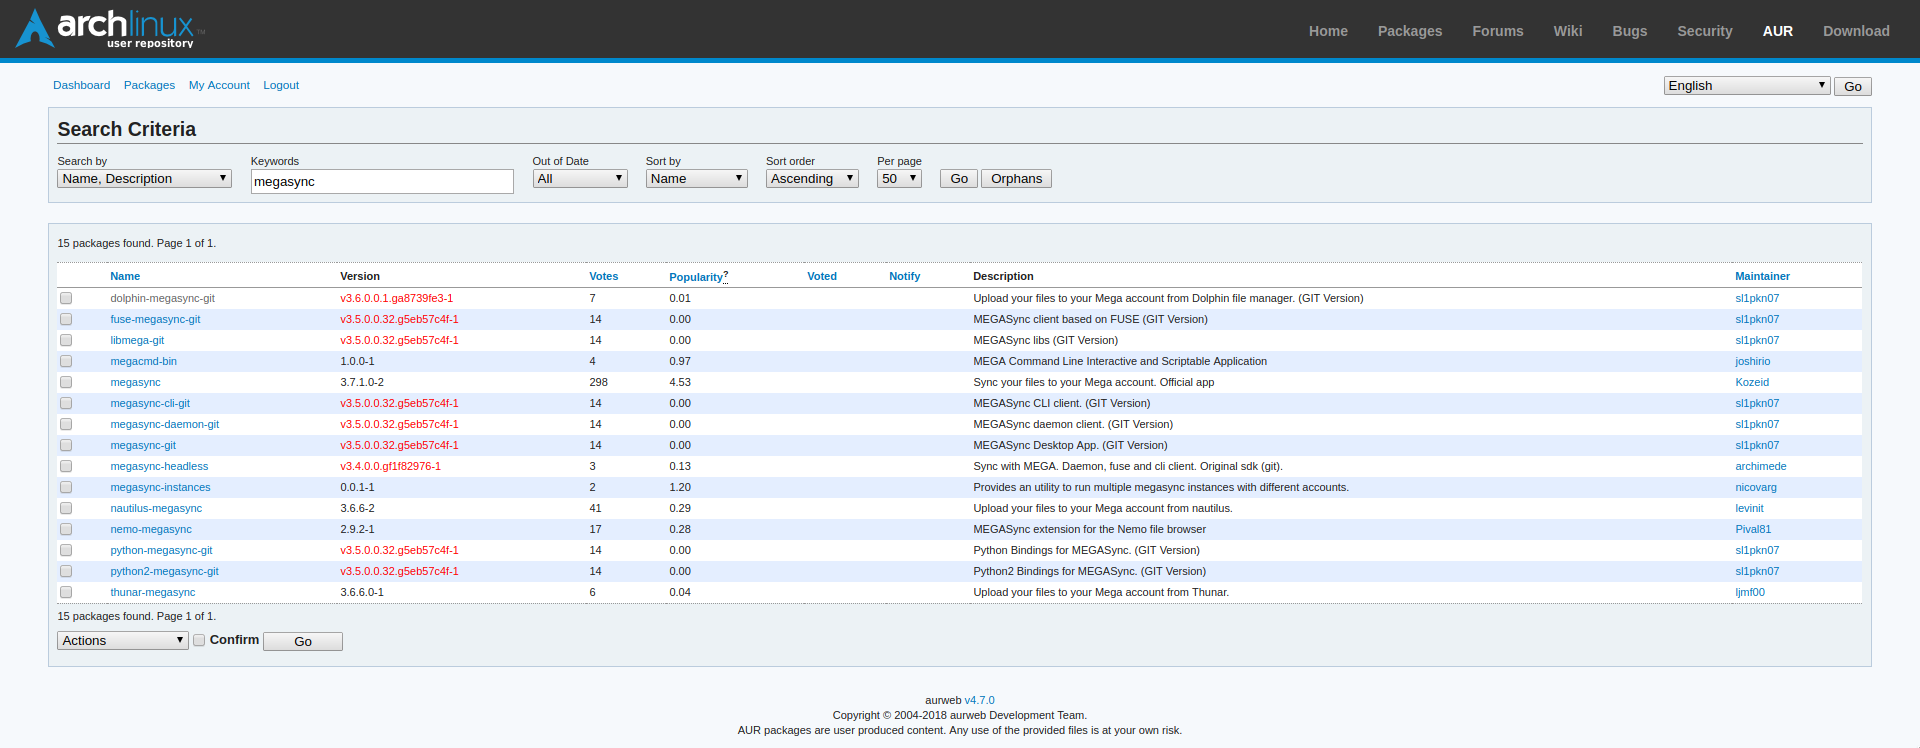This screenshot has height=748, width=1920.
Task: Open the Dashboard link
Action: [82, 85]
